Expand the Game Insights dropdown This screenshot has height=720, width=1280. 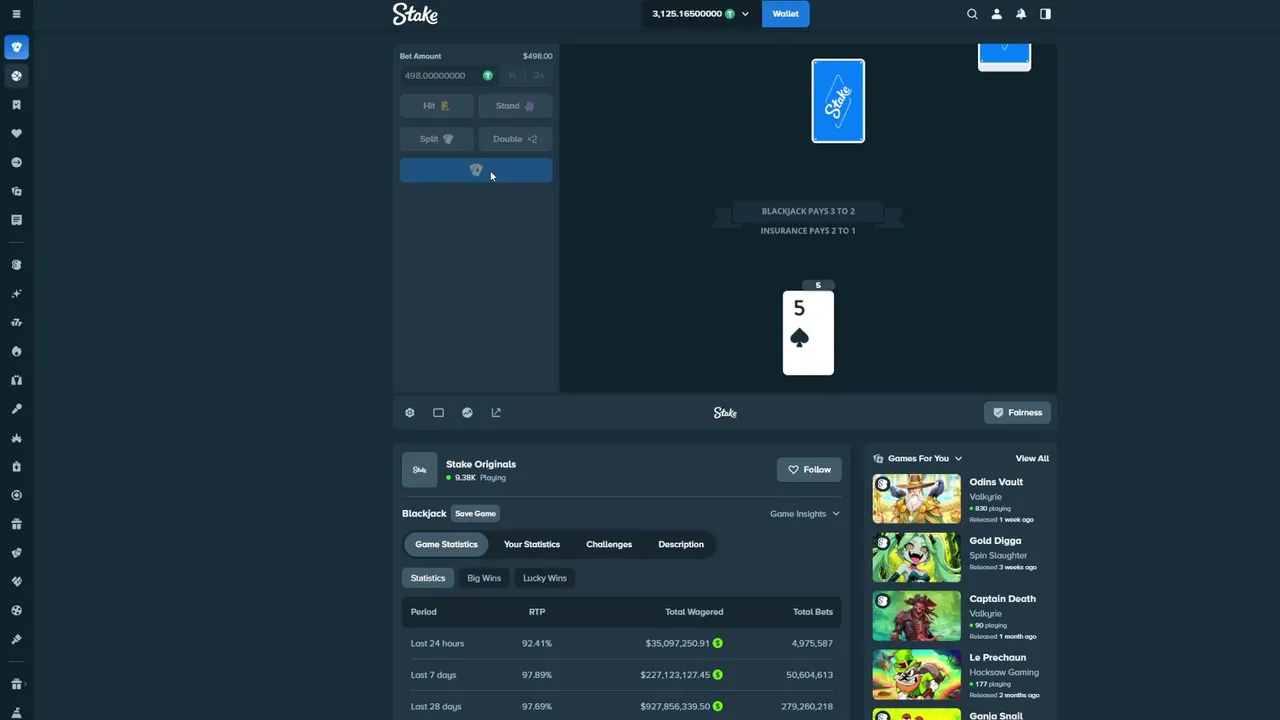(805, 514)
